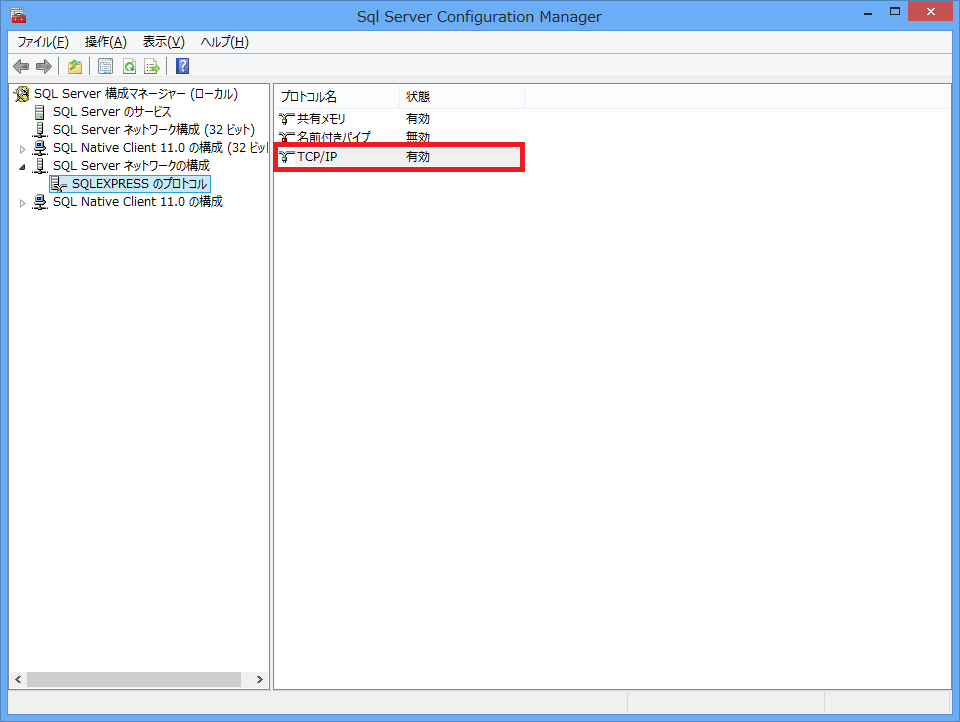Open the ヘルプ(H) menu
This screenshot has width=960, height=722.
pos(225,42)
